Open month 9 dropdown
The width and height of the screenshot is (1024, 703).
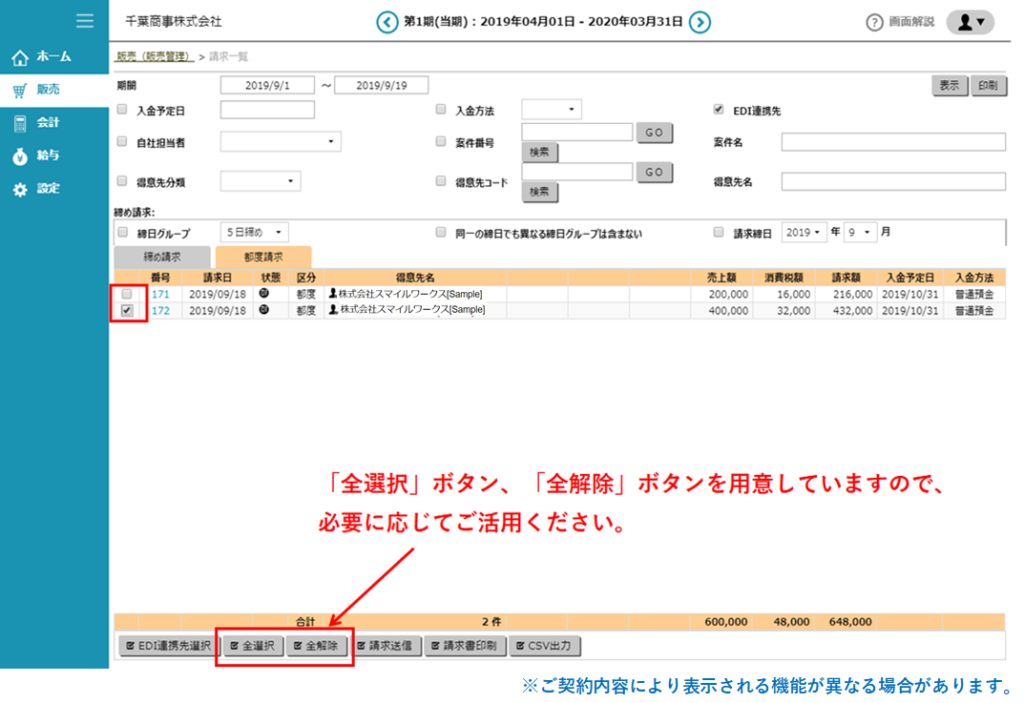pos(860,232)
